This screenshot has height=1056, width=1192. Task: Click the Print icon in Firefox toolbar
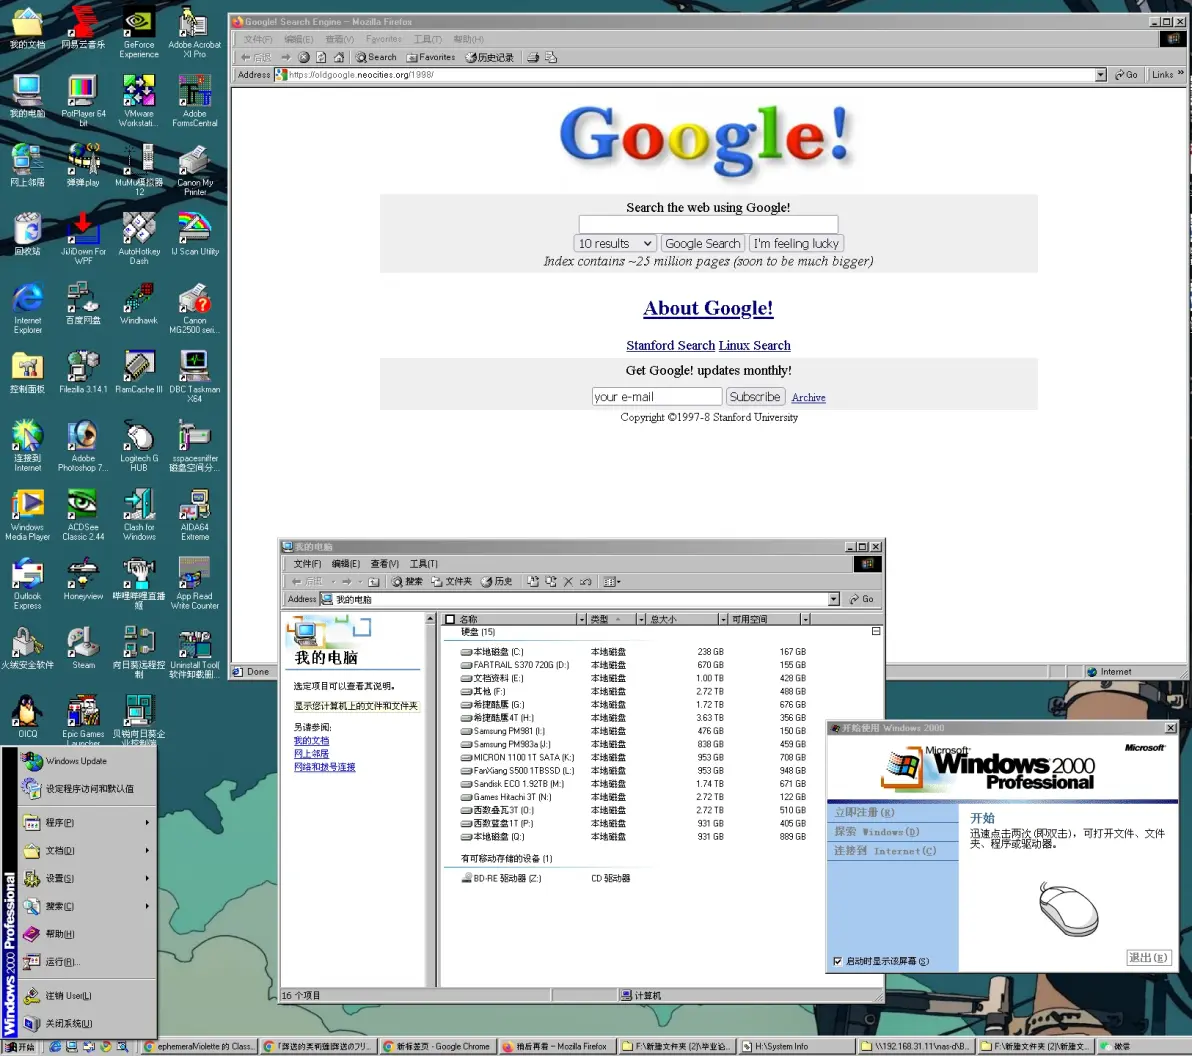tap(534, 57)
